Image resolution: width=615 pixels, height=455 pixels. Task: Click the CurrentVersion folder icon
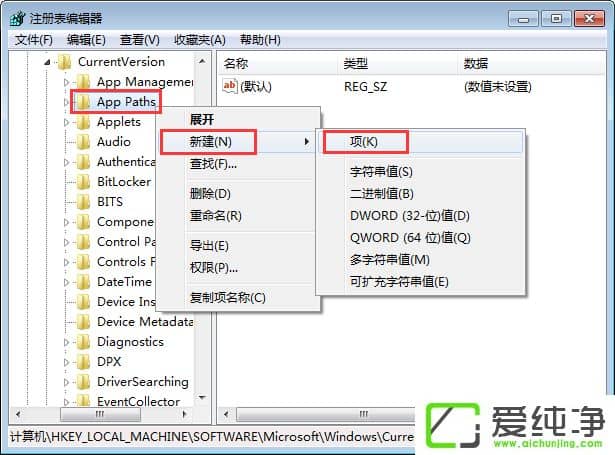[65, 62]
